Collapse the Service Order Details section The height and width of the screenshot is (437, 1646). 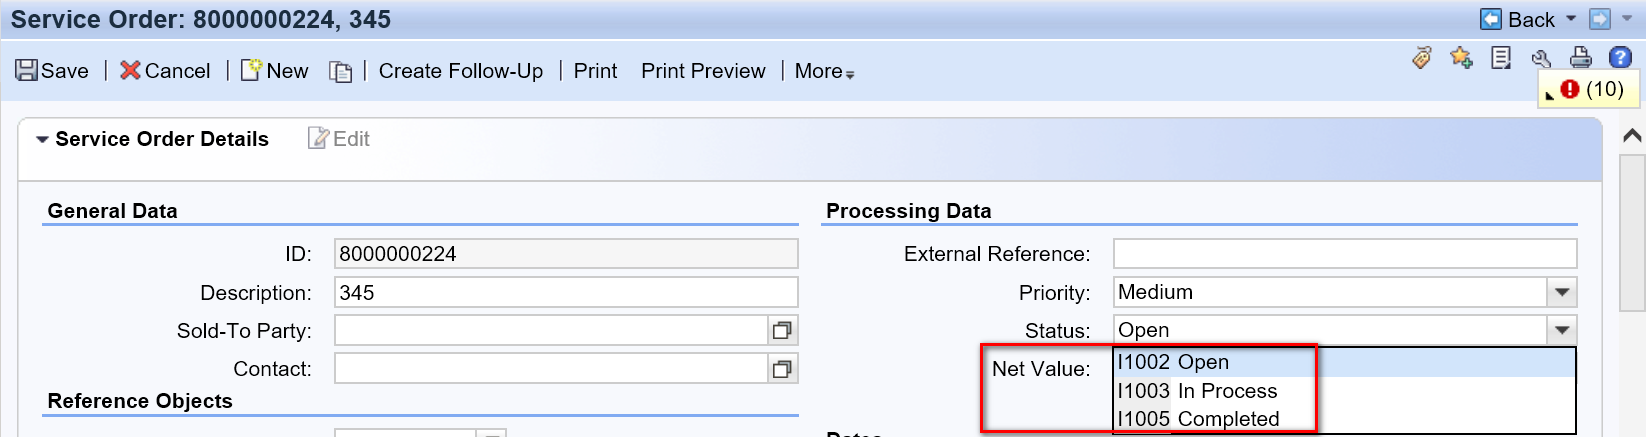pyautogui.click(x=42, y=140)
